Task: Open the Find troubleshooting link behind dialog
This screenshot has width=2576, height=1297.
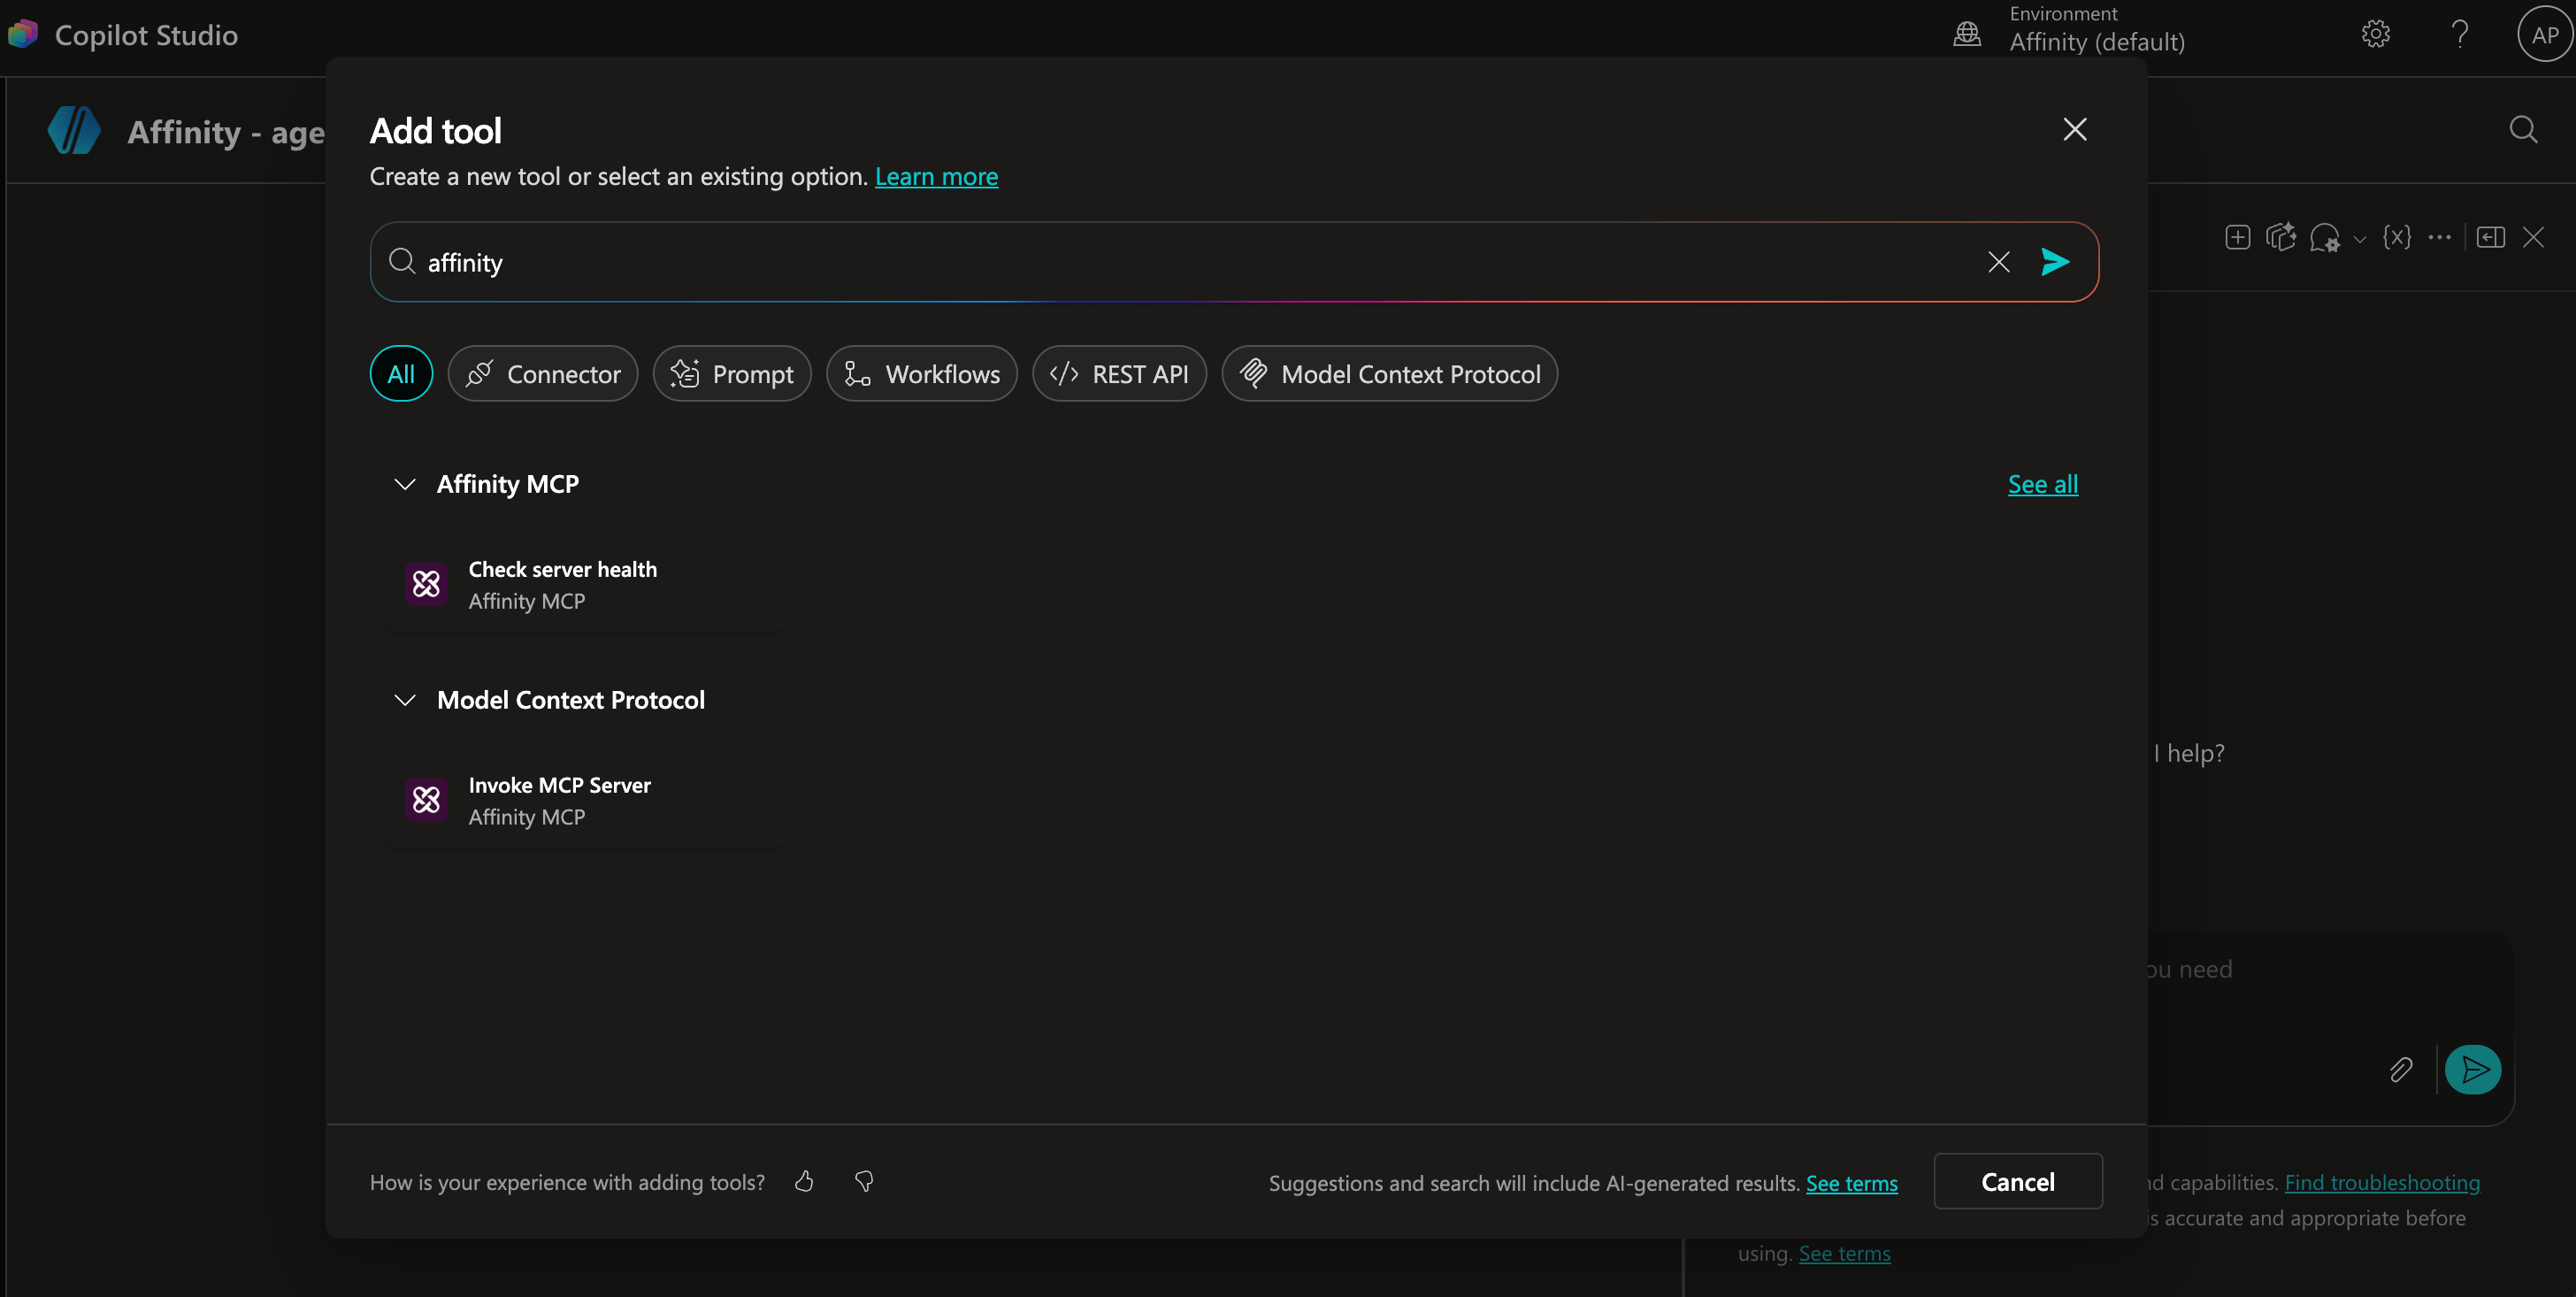Action: [x=2382, y=1182]
